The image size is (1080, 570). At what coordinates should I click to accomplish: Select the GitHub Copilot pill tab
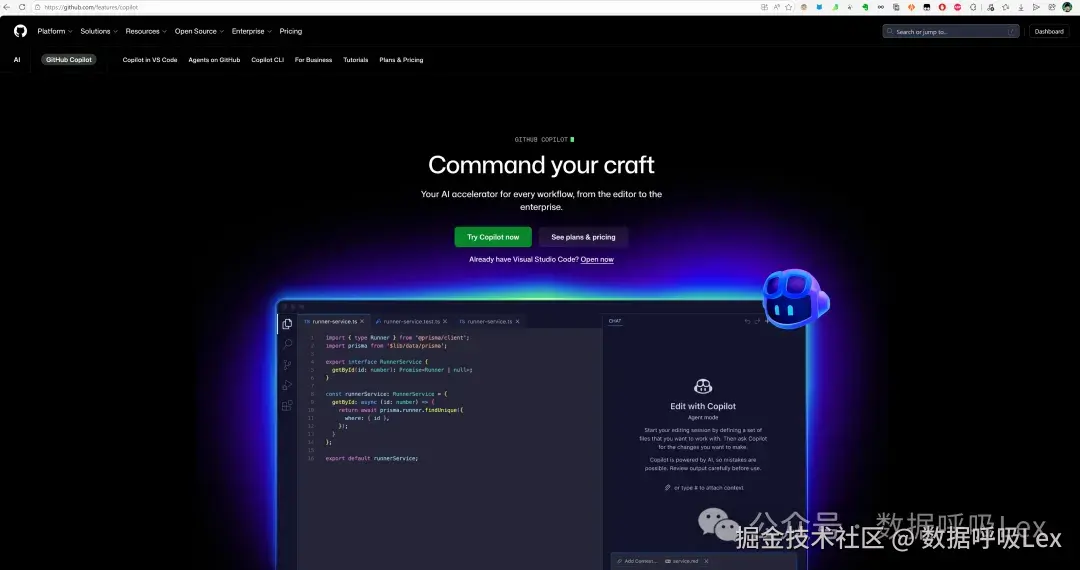tap(69, 60)
